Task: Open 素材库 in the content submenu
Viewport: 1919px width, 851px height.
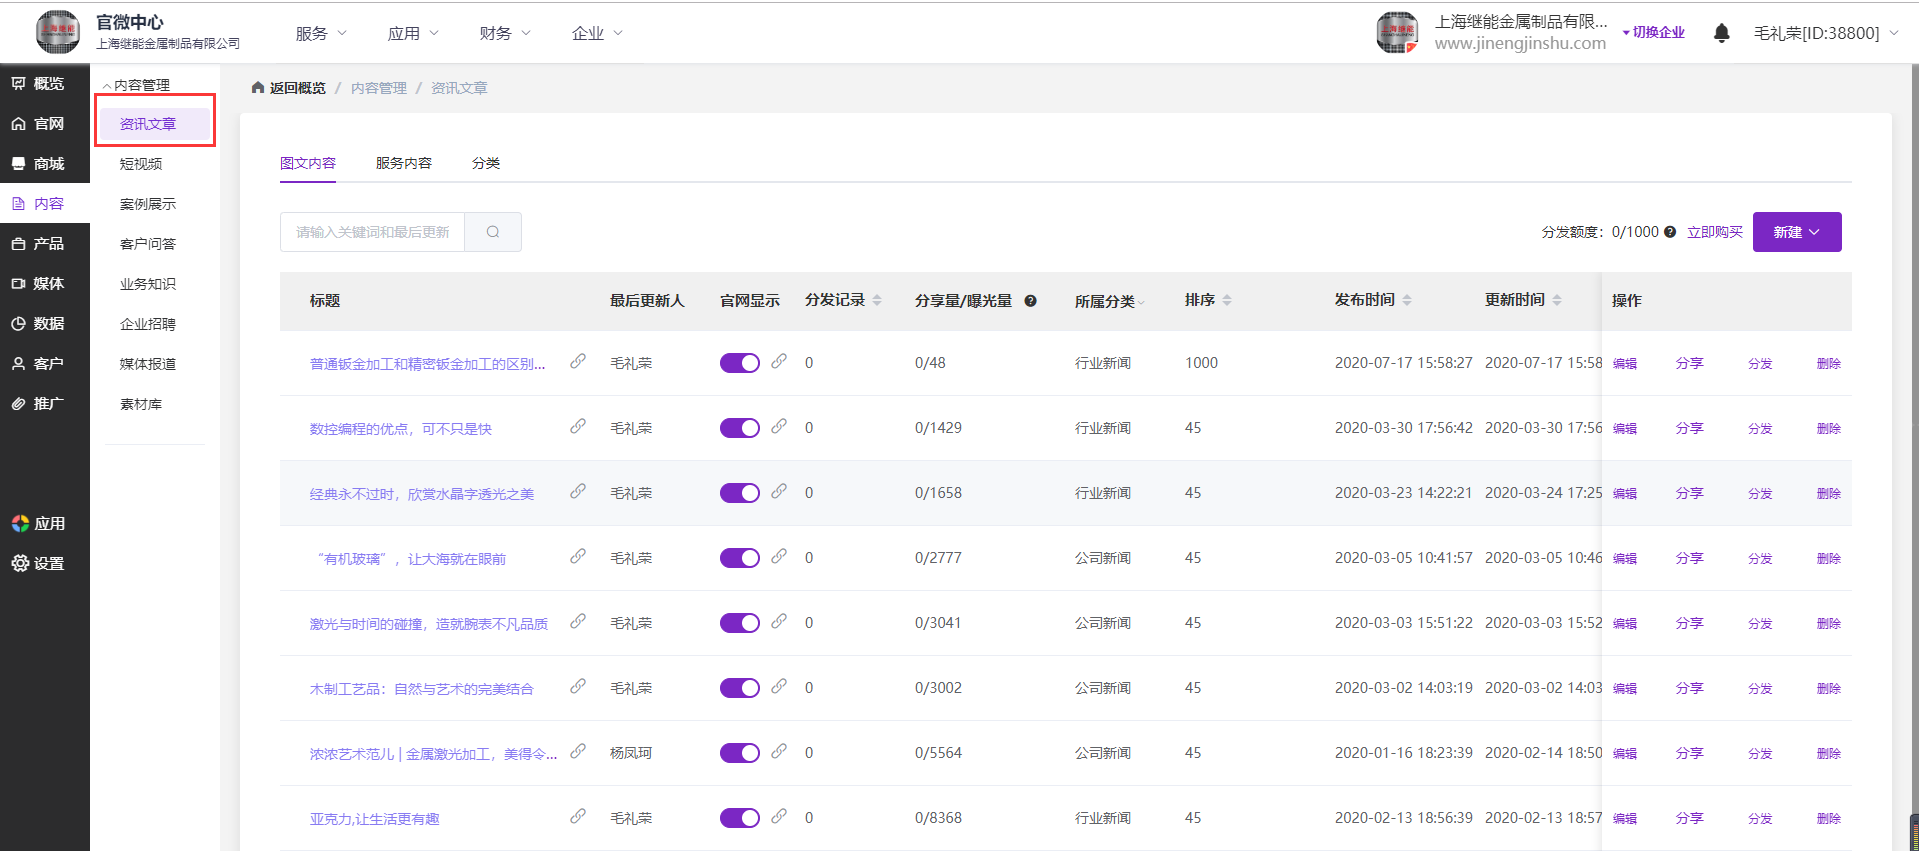Action: pos(141,404)
